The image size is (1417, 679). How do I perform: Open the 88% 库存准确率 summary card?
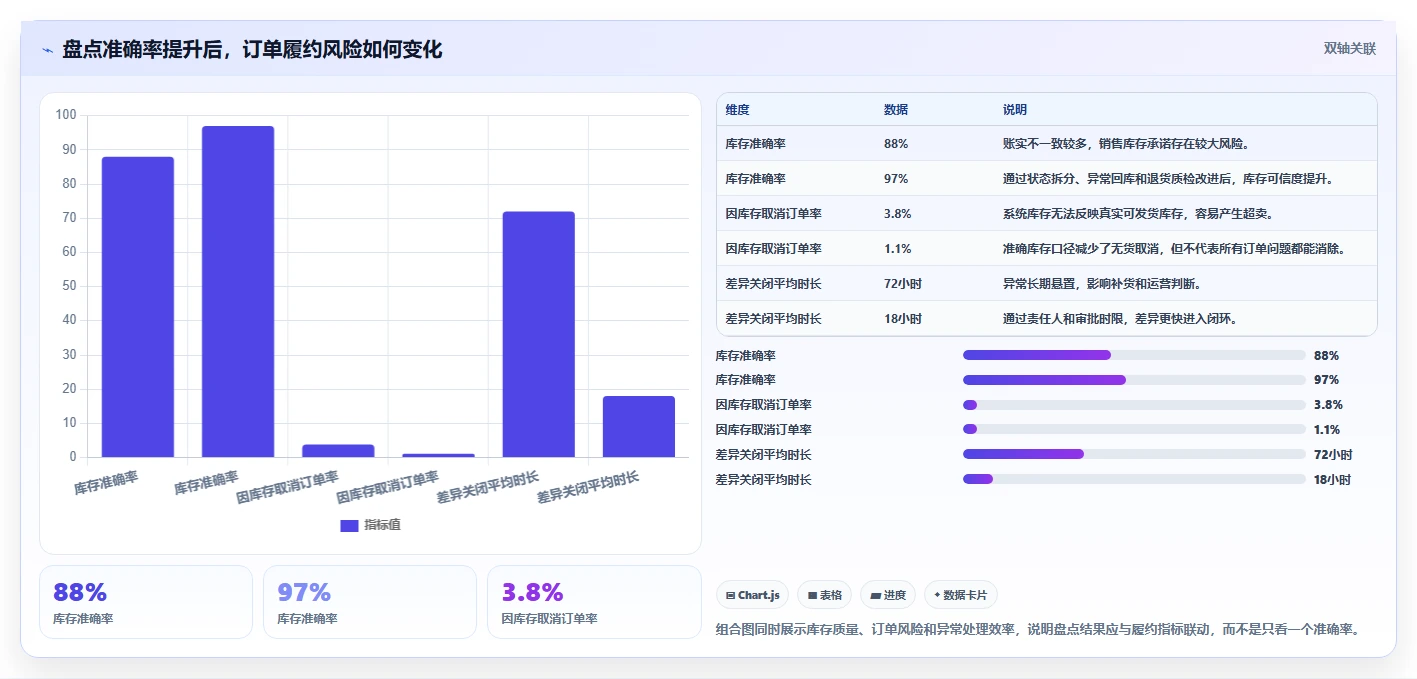pyautogui.click(x=146, y=601)
